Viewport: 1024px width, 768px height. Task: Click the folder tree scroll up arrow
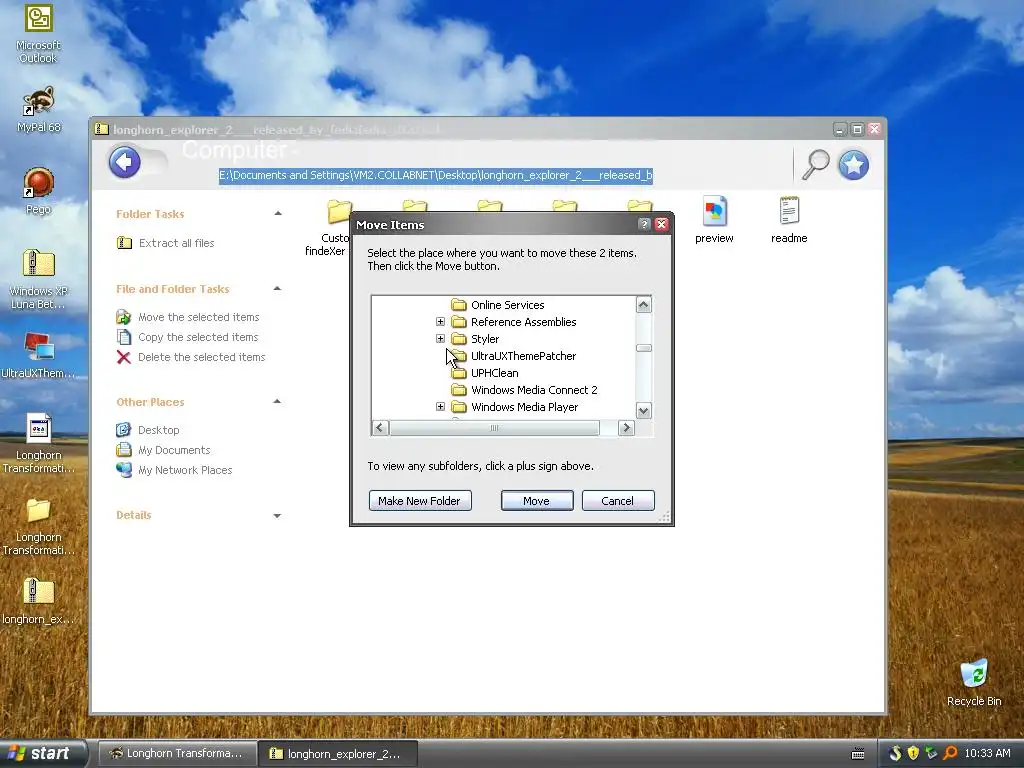pos(643,305)
